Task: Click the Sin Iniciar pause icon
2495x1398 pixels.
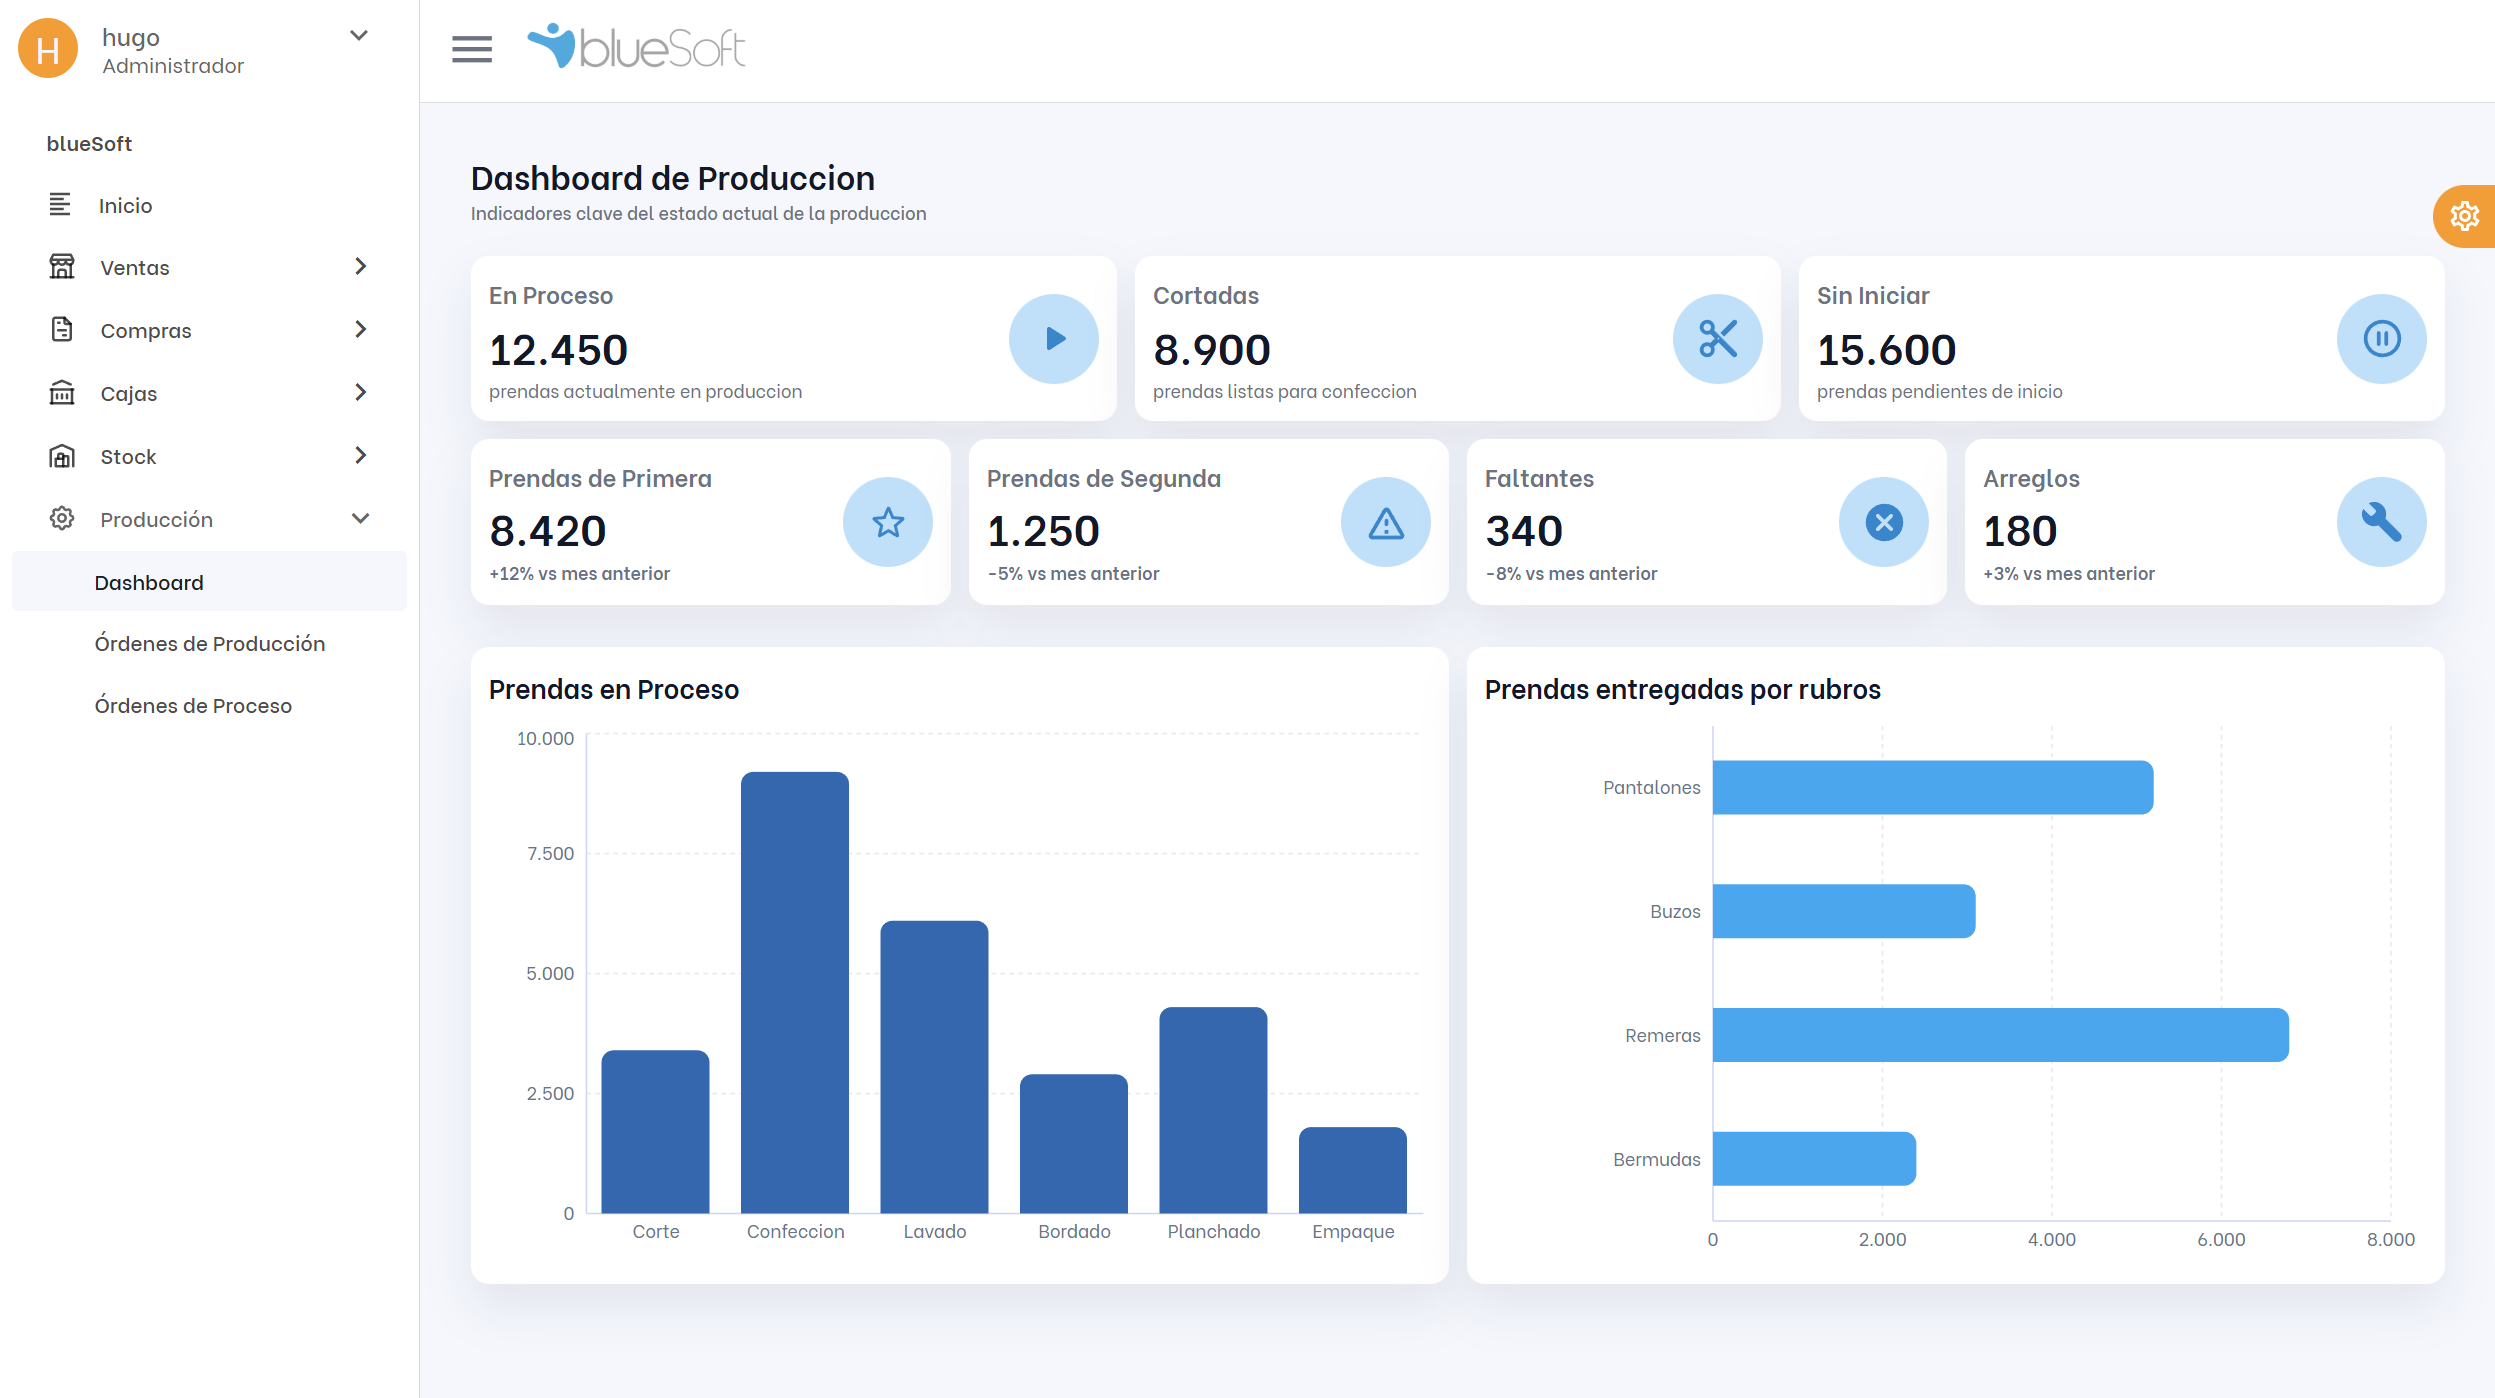Action: 2381,339
